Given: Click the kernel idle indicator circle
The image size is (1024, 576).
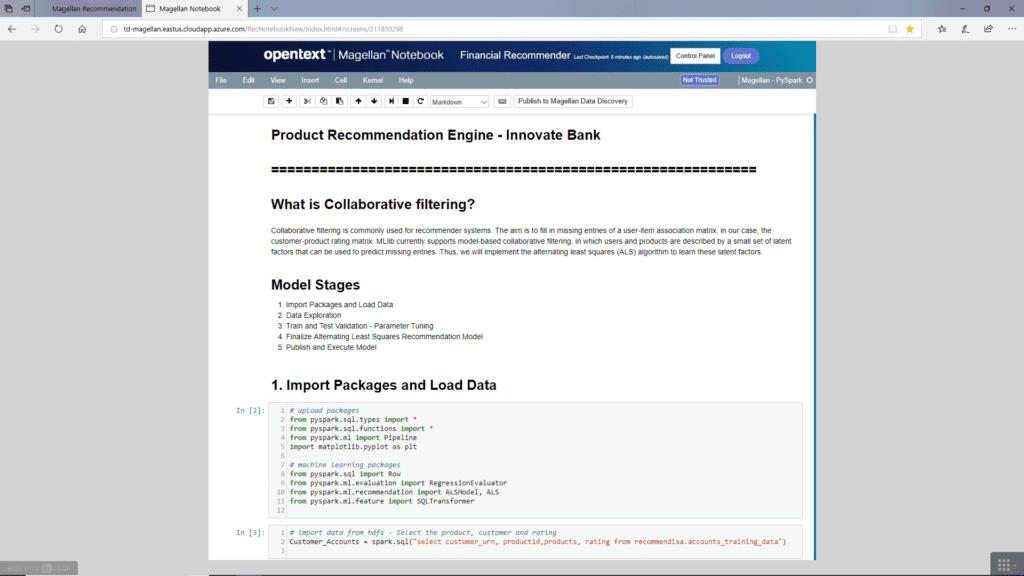Looking at the screenshot, I should click(810, 80).
